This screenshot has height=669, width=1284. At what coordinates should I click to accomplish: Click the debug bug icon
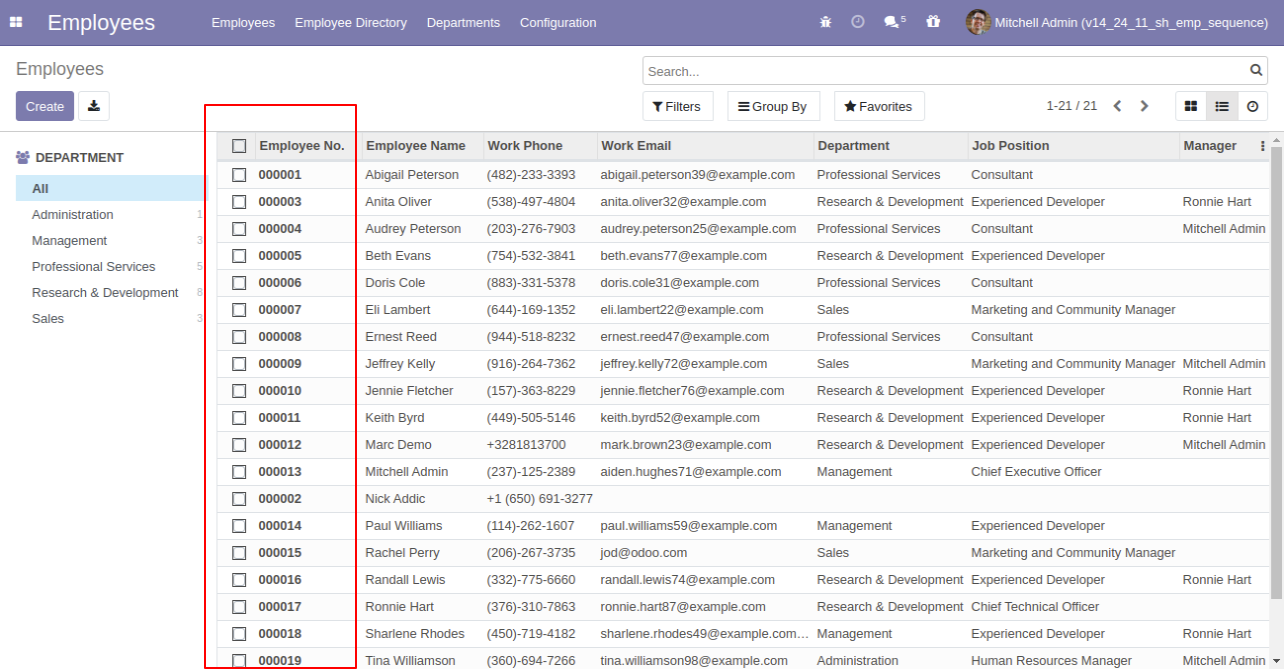tap(825, 22)
